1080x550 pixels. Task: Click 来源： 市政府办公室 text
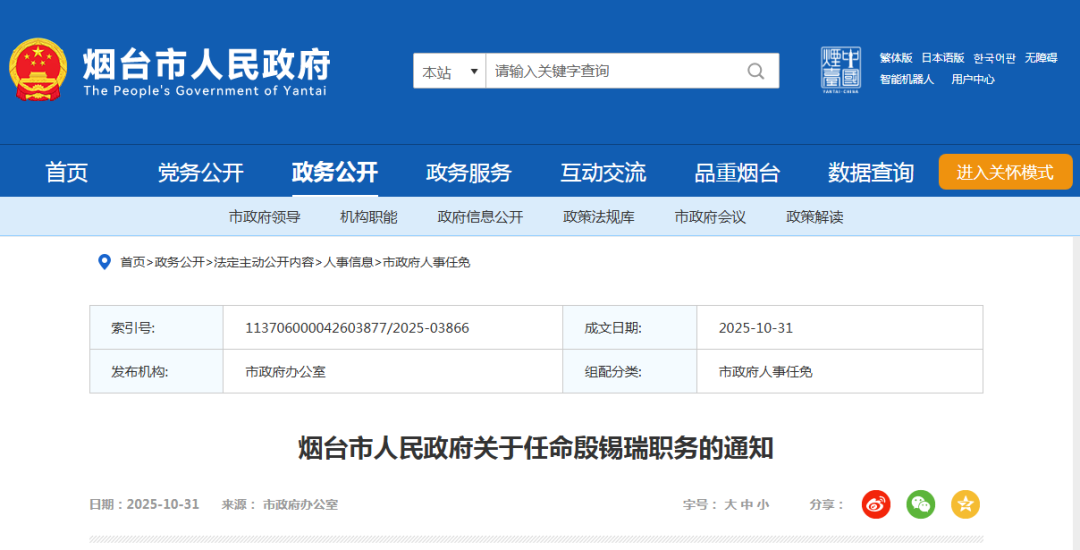pyautogui.click(x=280, y=505)
